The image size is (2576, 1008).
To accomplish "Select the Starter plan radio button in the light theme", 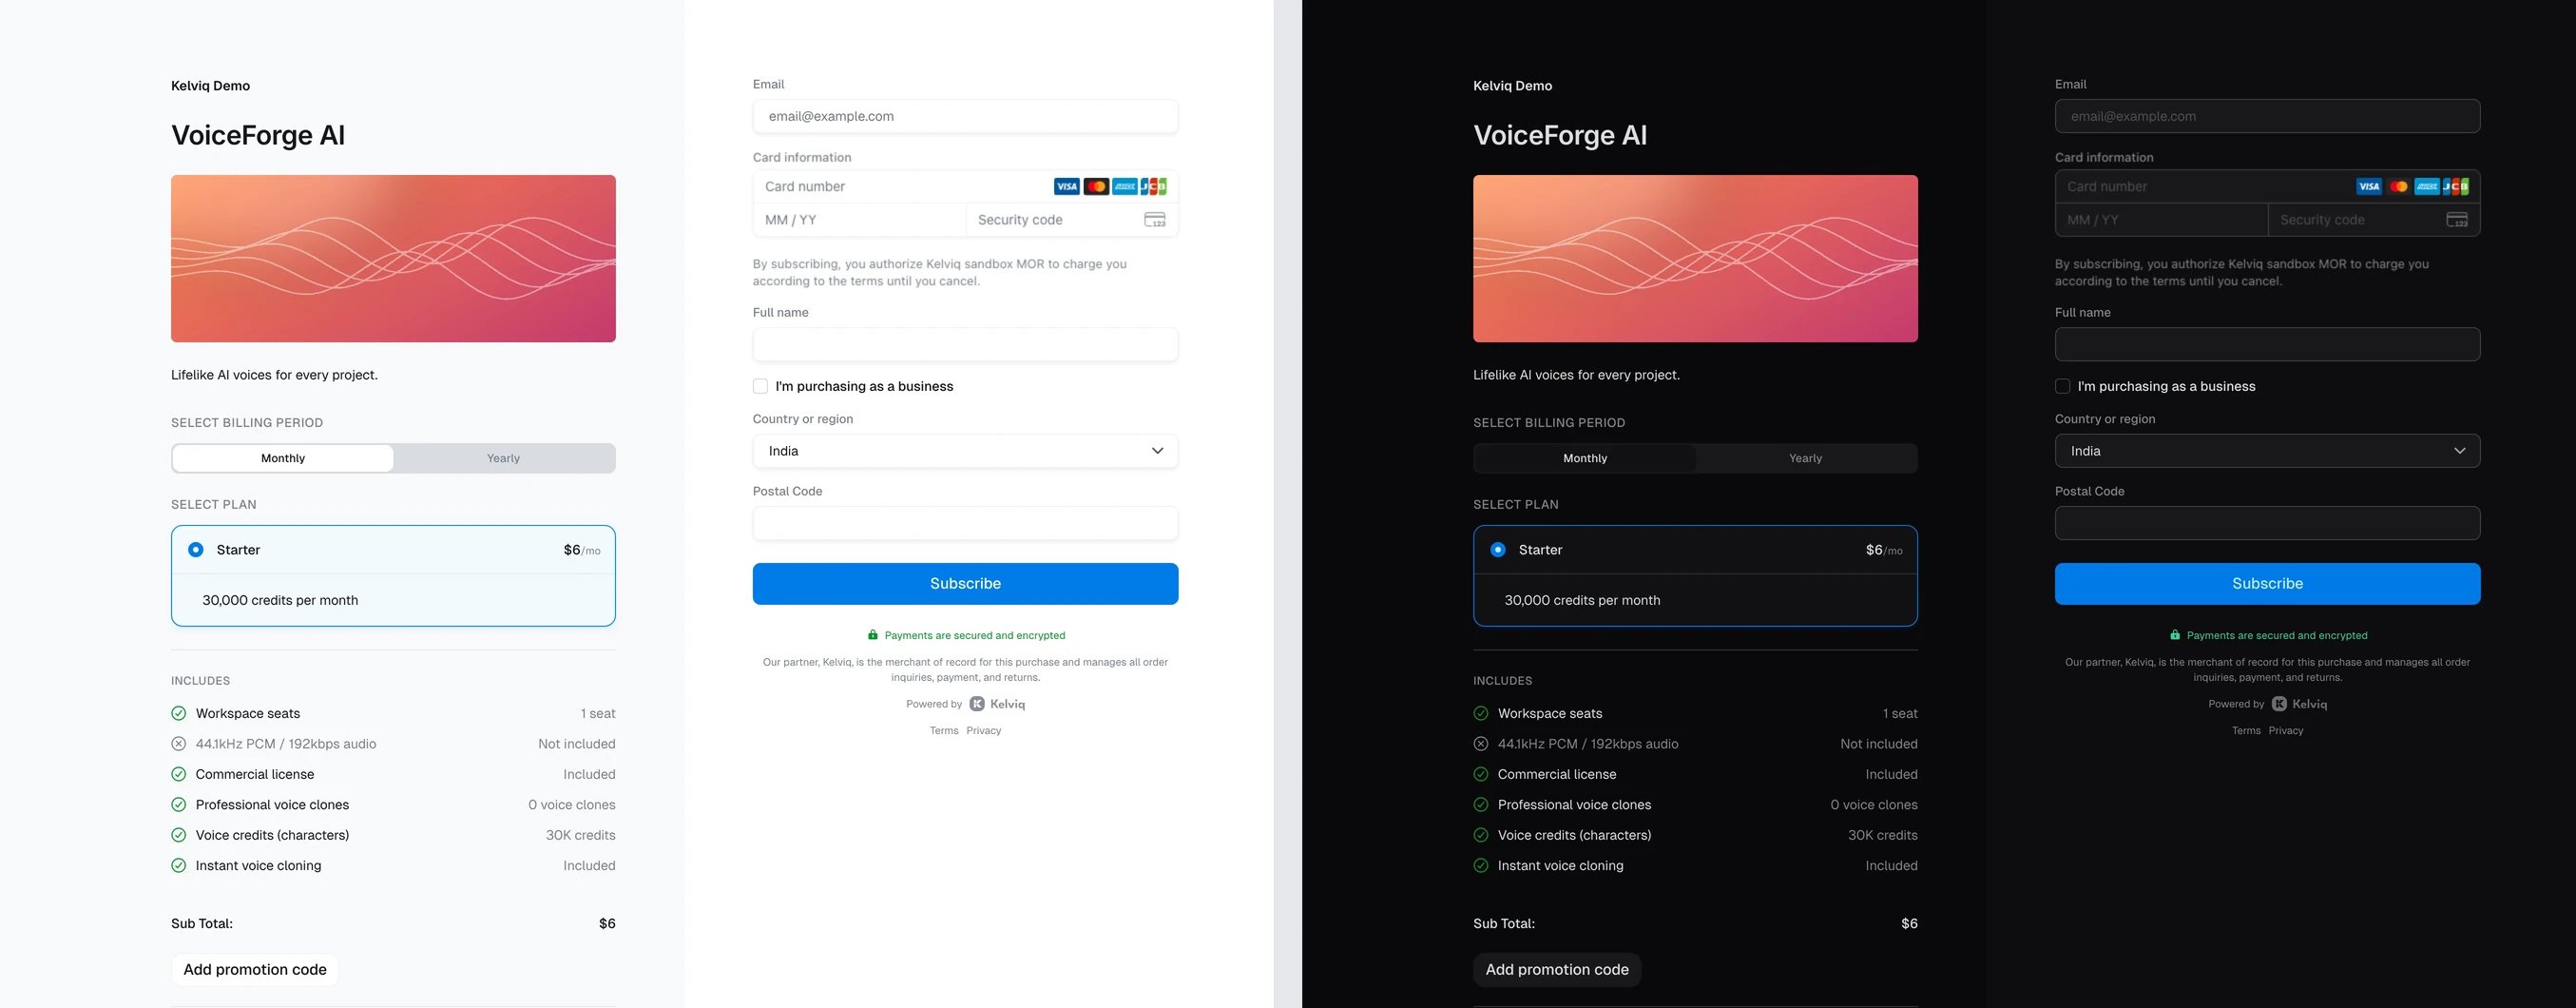I will [196, 550].
